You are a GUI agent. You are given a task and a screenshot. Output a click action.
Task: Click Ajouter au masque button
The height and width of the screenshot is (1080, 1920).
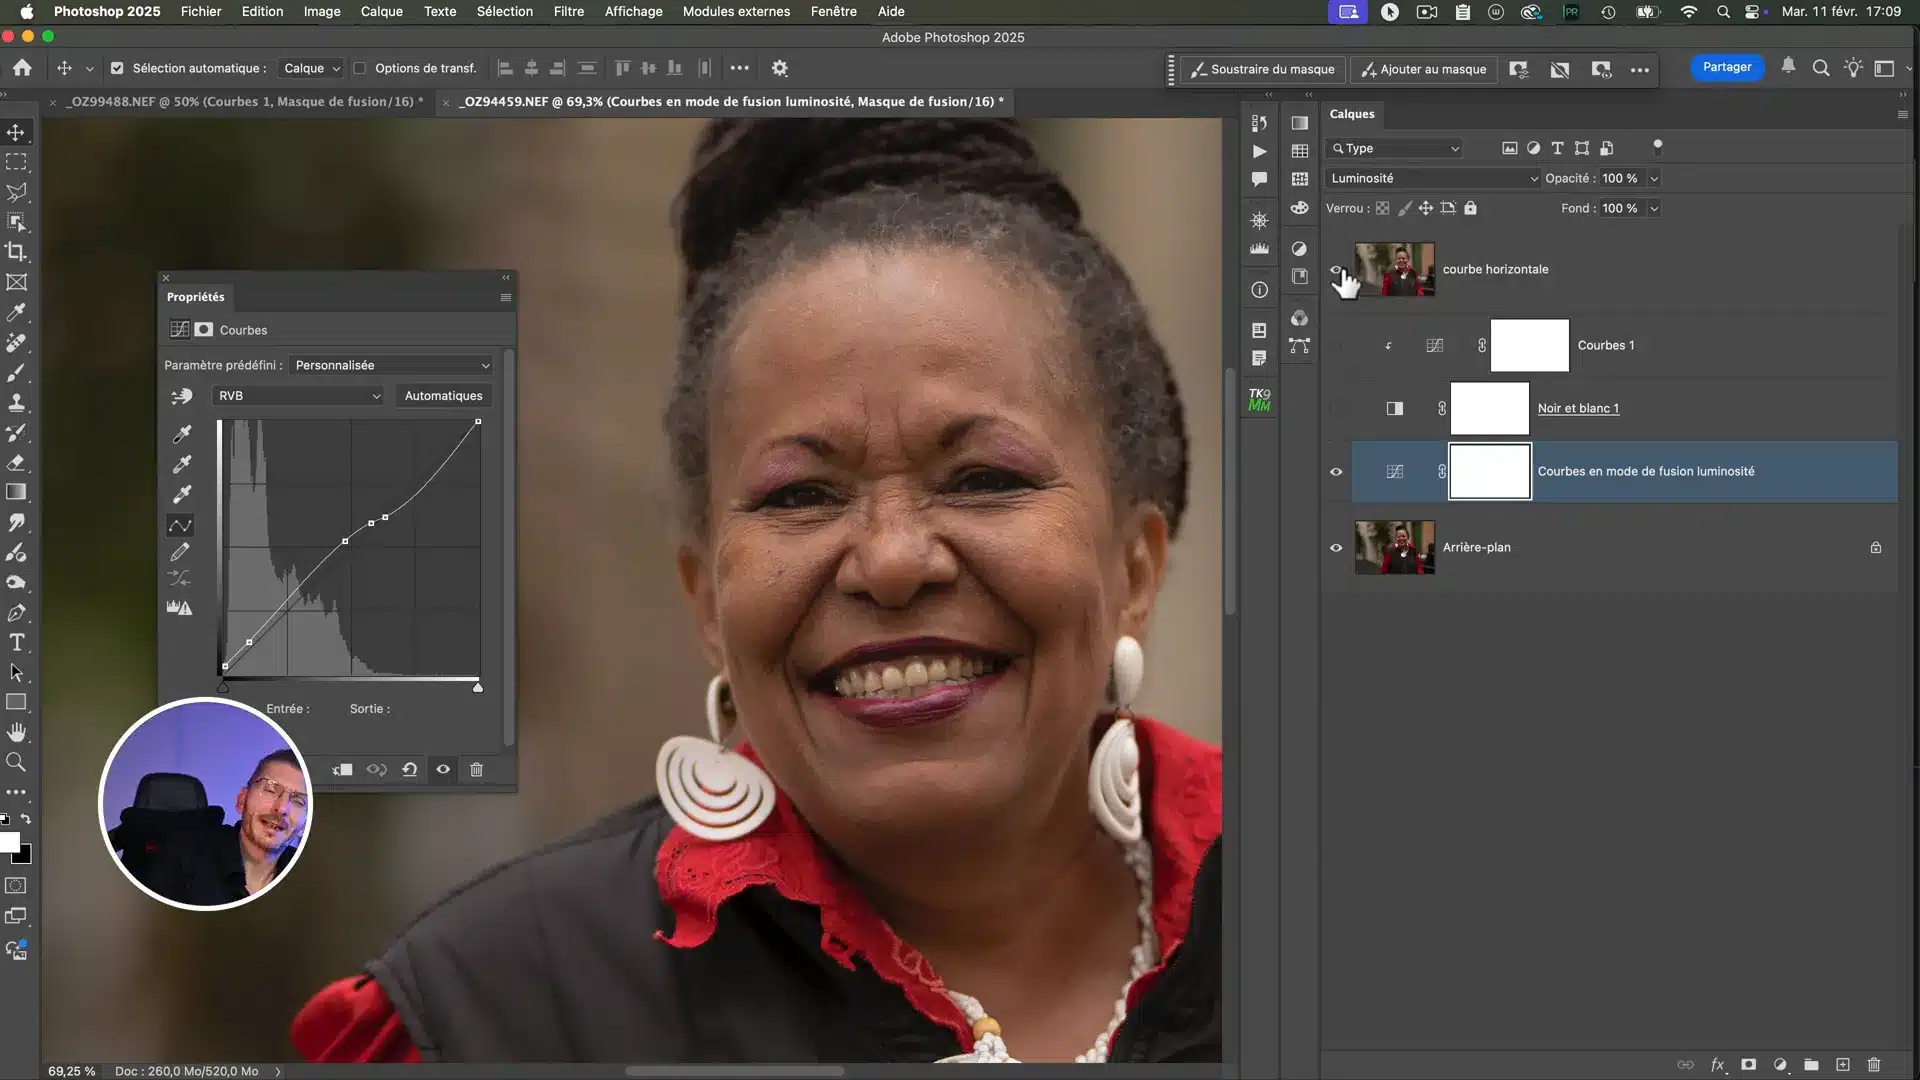pos(1424,69)
